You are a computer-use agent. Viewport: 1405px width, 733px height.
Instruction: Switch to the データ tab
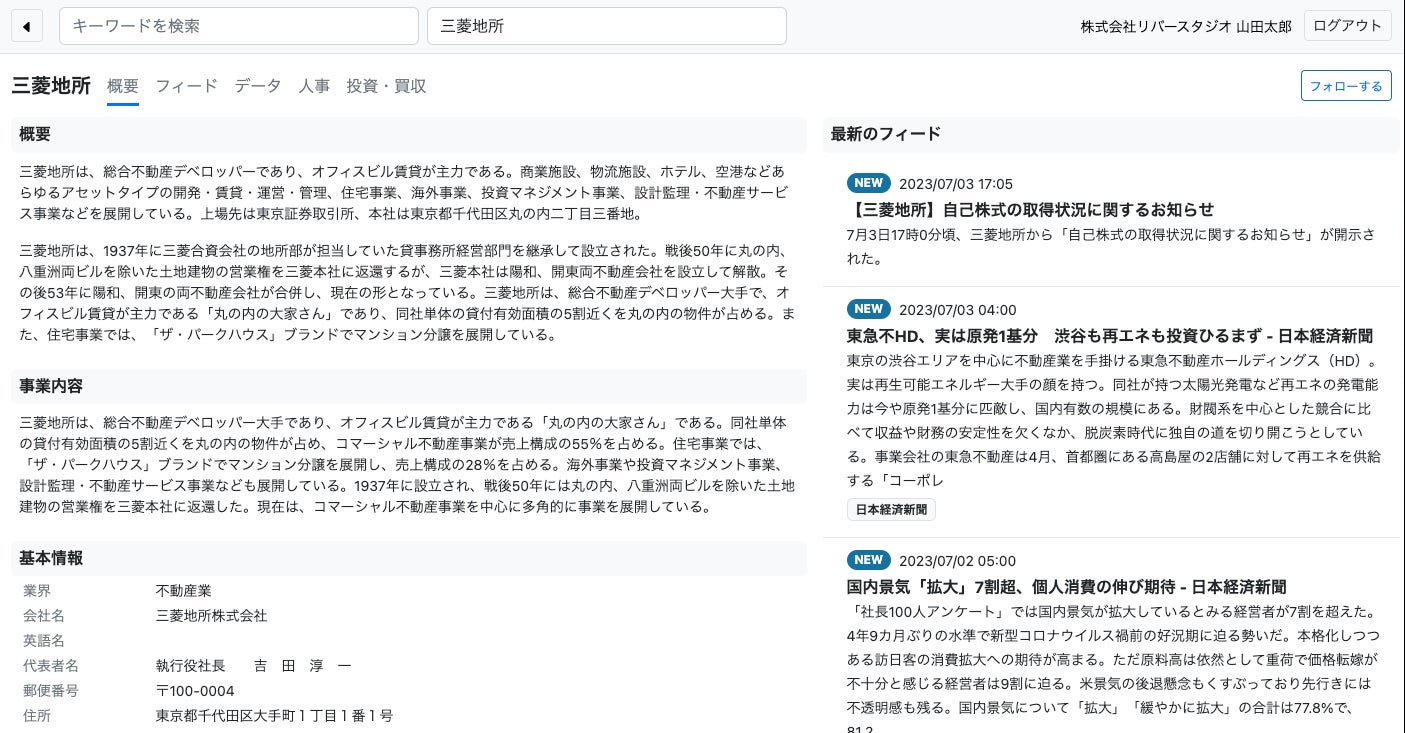pyautogui.click(x=258, y=86)
